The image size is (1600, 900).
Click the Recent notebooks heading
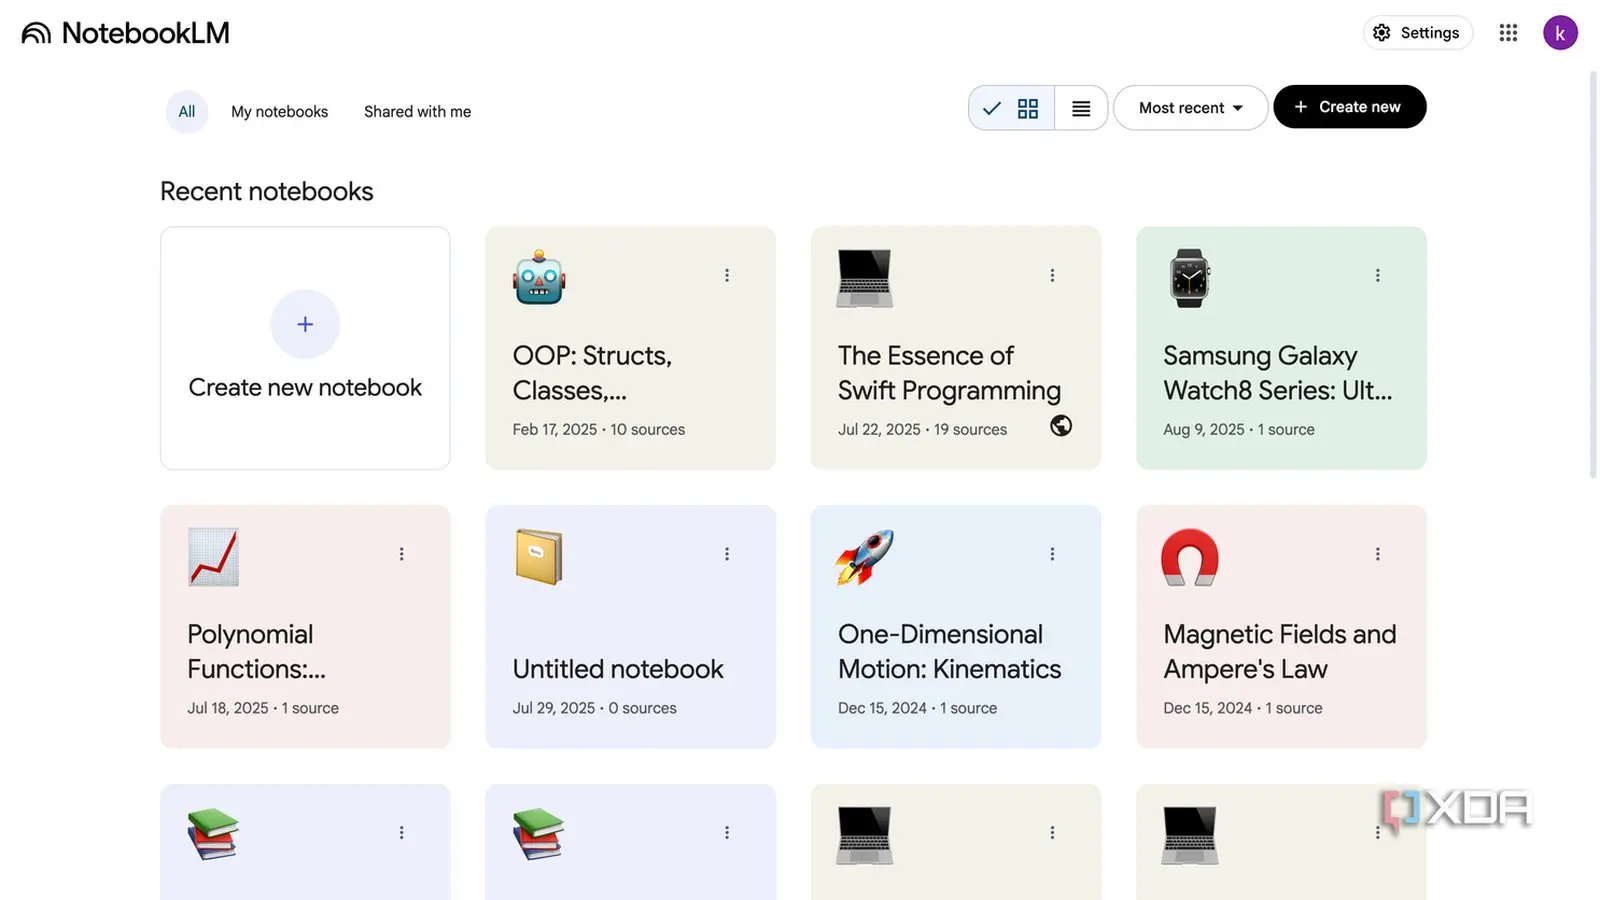point(267,191)
